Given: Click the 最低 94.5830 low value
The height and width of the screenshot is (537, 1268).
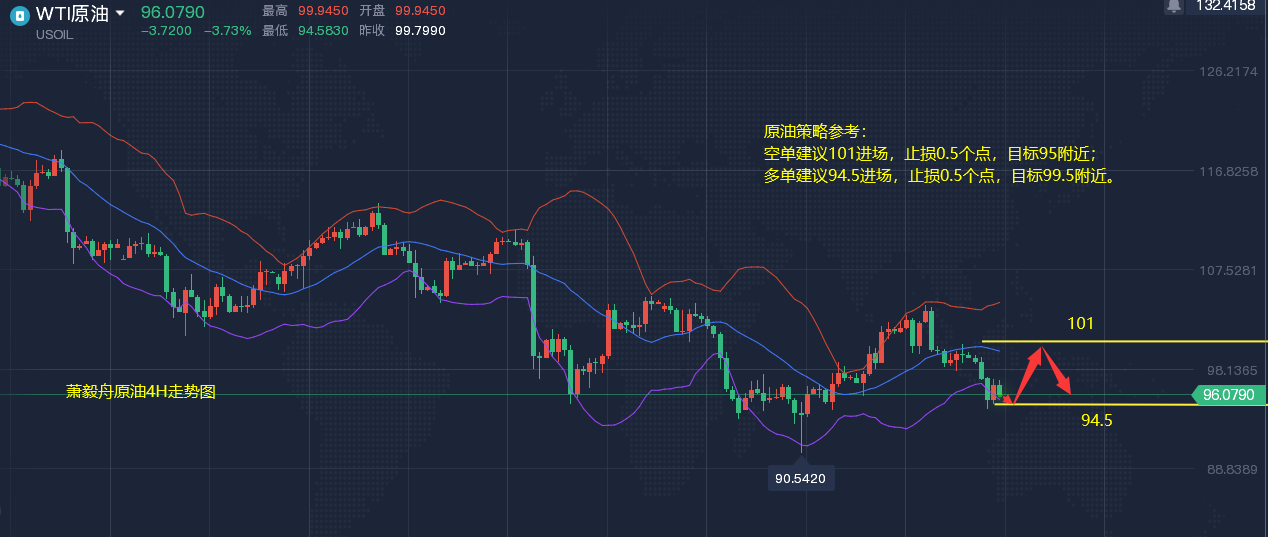Looking at the screenshot, I should [x=322, y=31].
